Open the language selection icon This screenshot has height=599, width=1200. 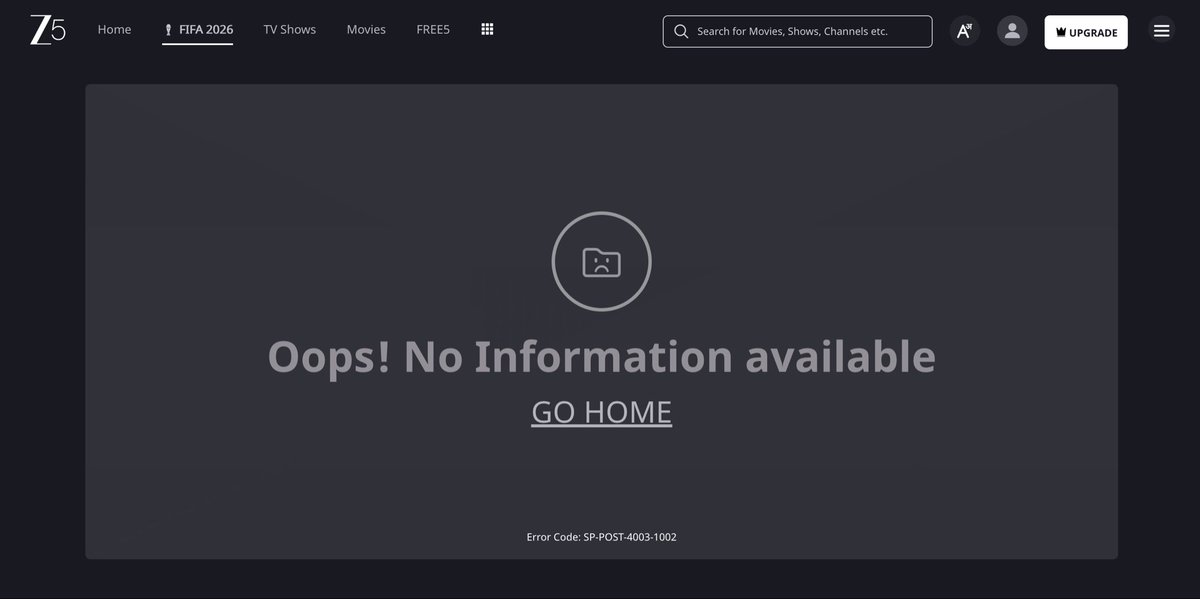click(x=964, y=31)
